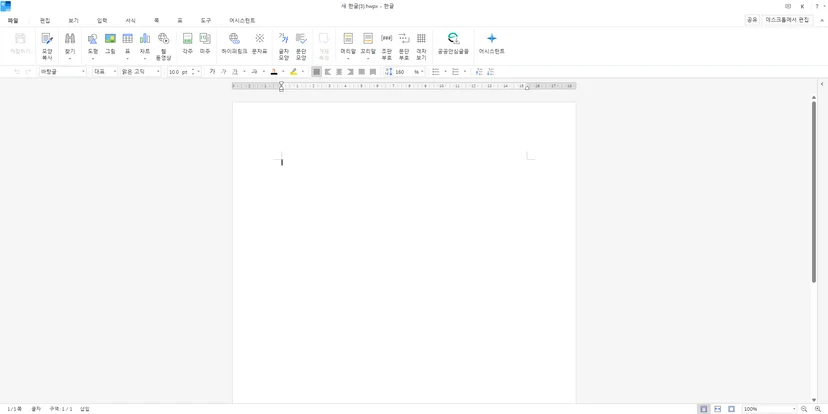Open the 편집 menu
828x414 pixels.
click(x=45, y=21)
